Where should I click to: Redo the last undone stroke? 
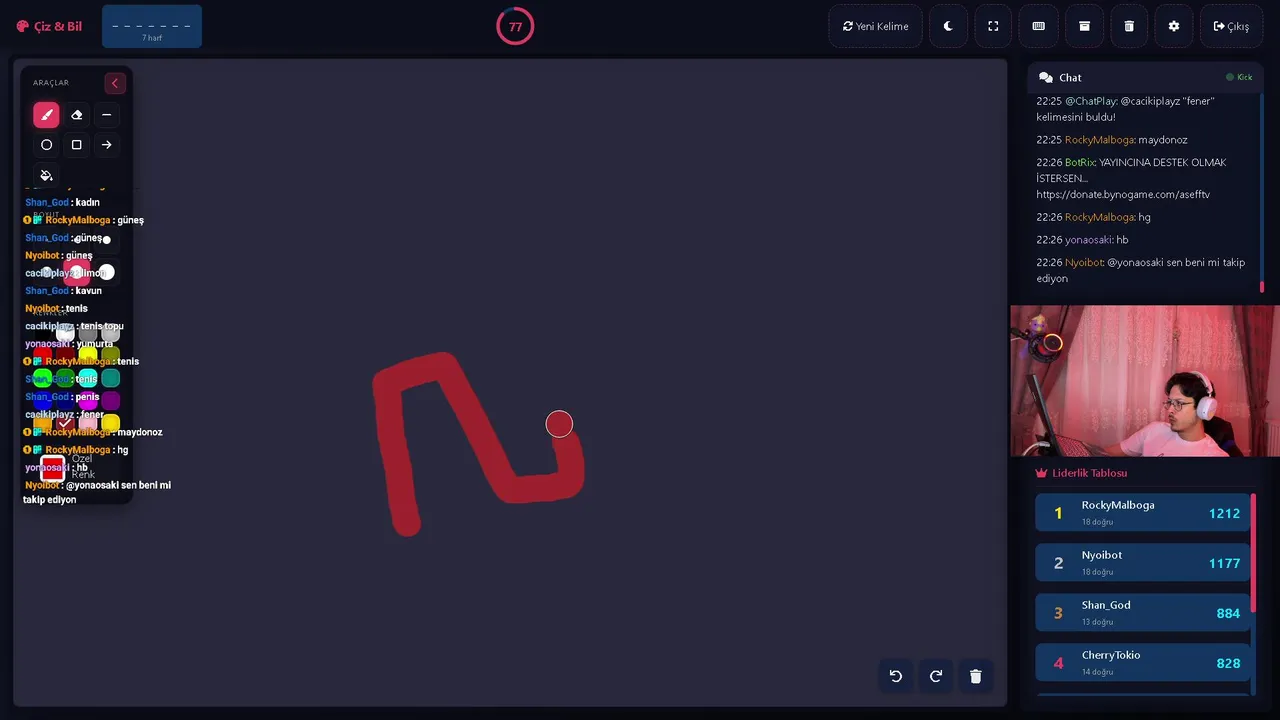pyautogui.click(x=936, y=676)
